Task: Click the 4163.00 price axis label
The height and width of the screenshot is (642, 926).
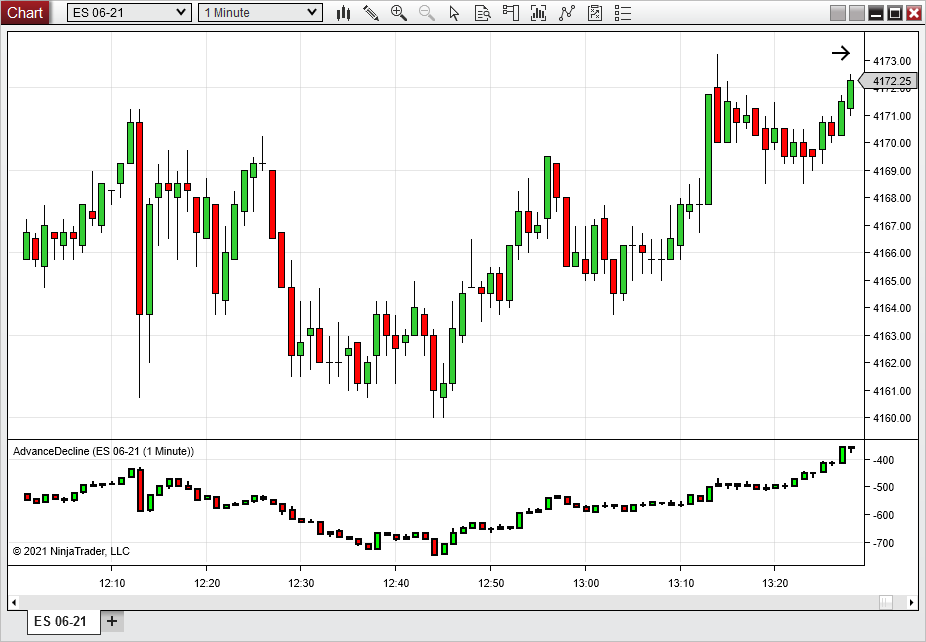Action: [892, 335]
